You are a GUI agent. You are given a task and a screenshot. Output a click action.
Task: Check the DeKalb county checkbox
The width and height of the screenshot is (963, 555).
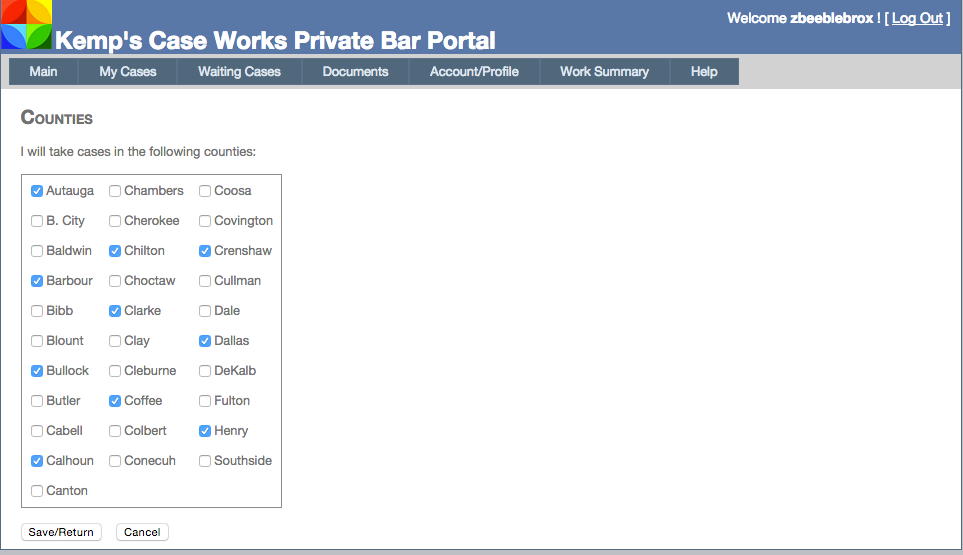coord(205,371)
